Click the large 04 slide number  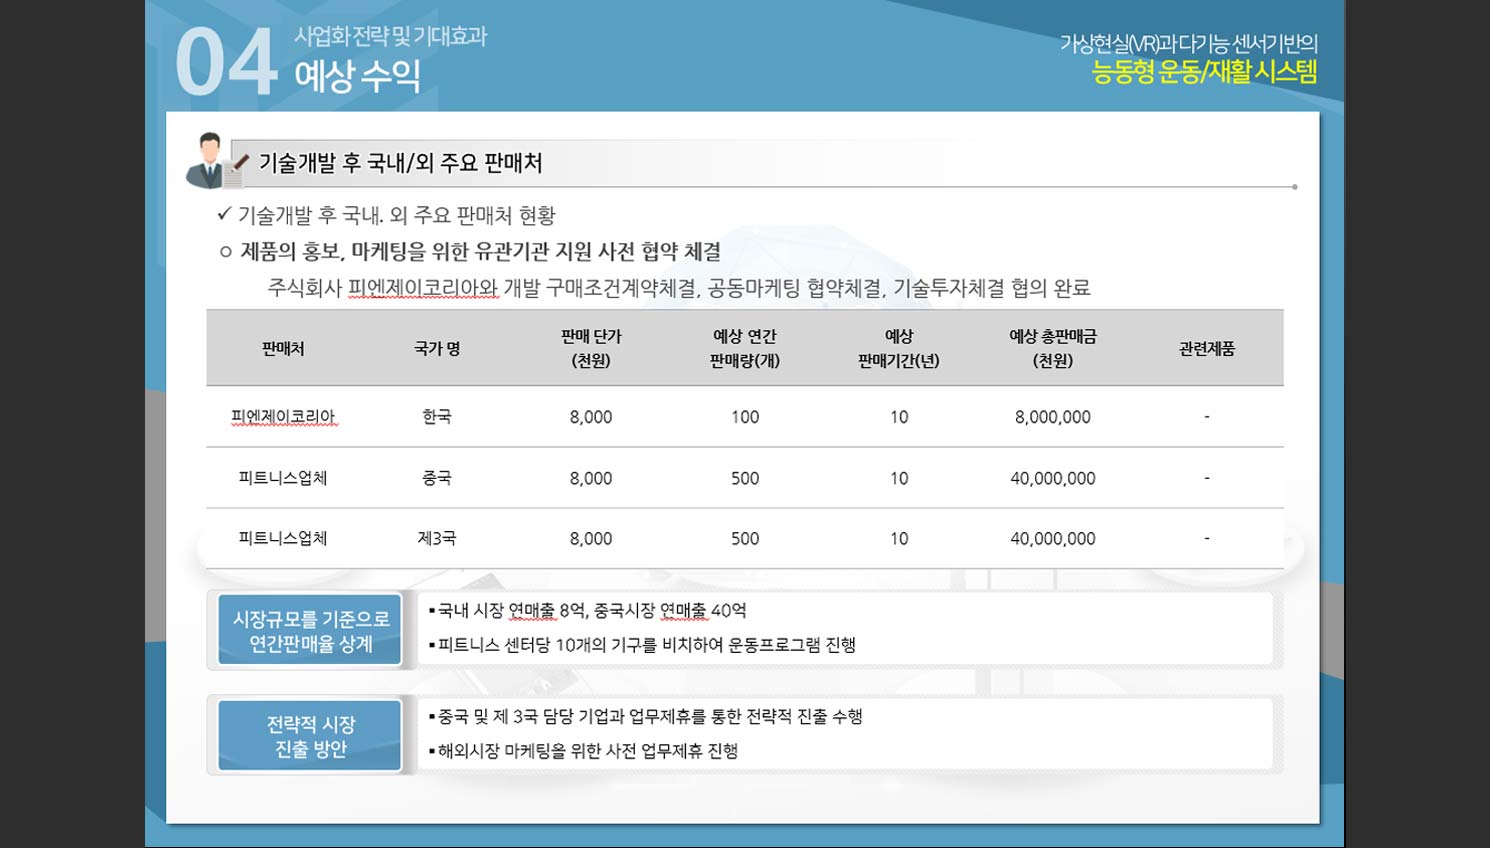point(225,63)
